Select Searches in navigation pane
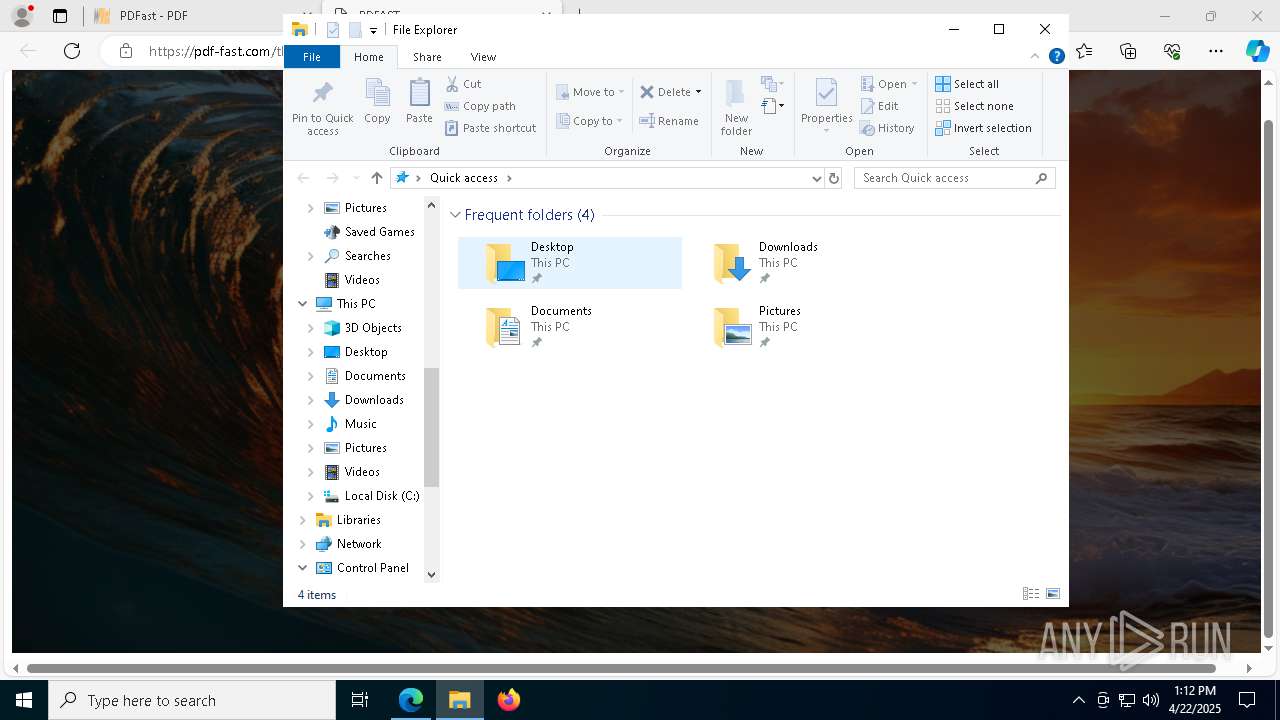The image size is (1280, 720). click(x=367, y=256)
